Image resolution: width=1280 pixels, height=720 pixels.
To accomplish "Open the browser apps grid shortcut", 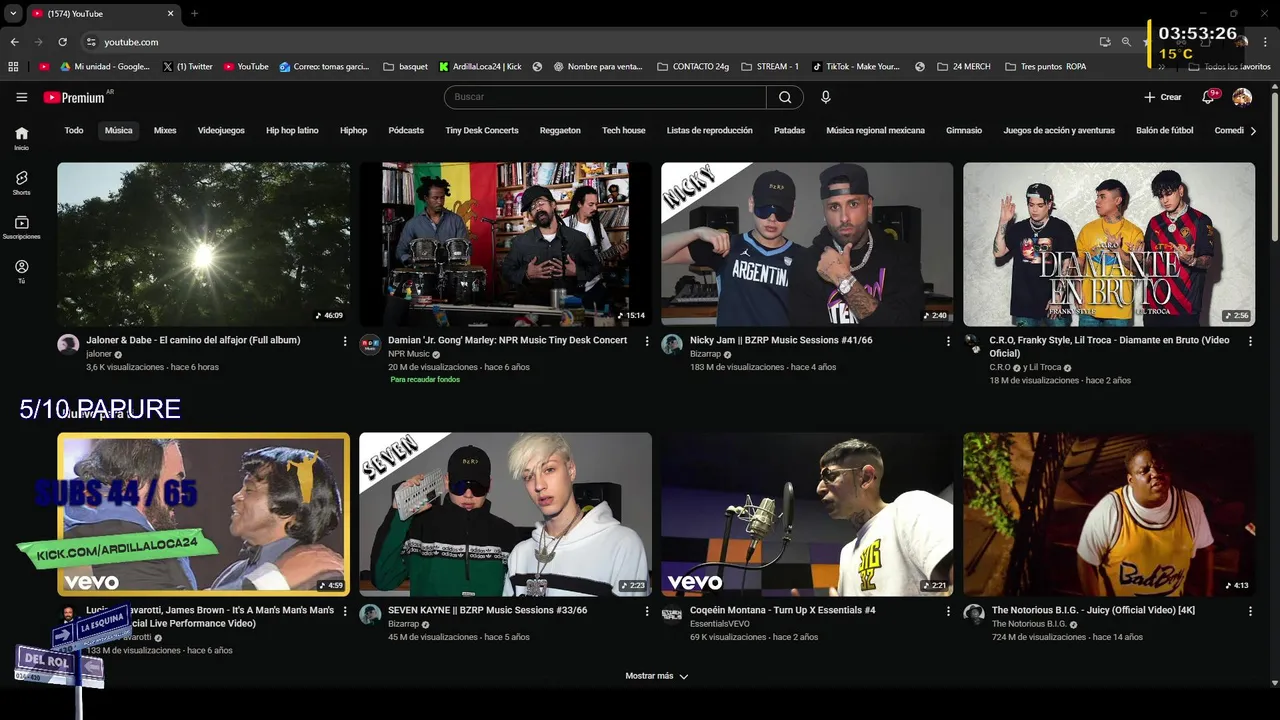I will (13, 67).
